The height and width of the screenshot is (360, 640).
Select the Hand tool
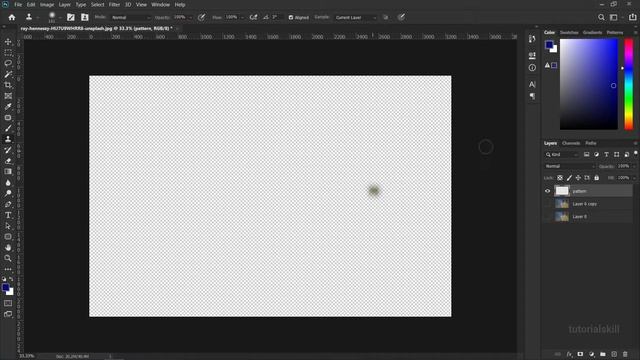[x=8, y=247]
